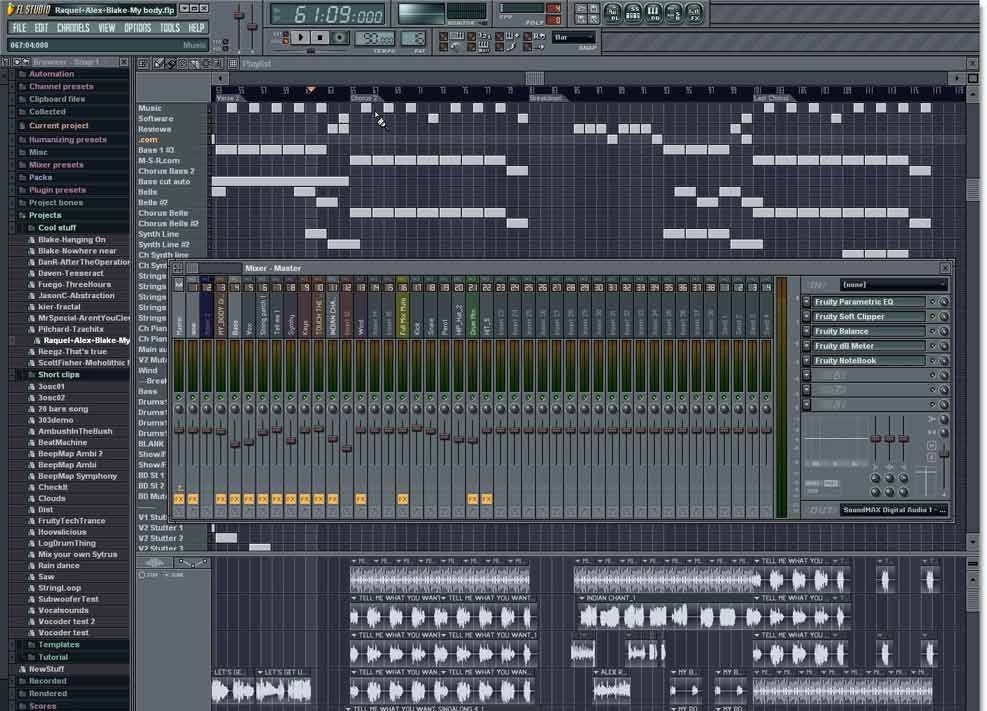The image size is (987, 711).
Task: Open Fruity NoteBook slot dropdown arrow
Action: 806,361
